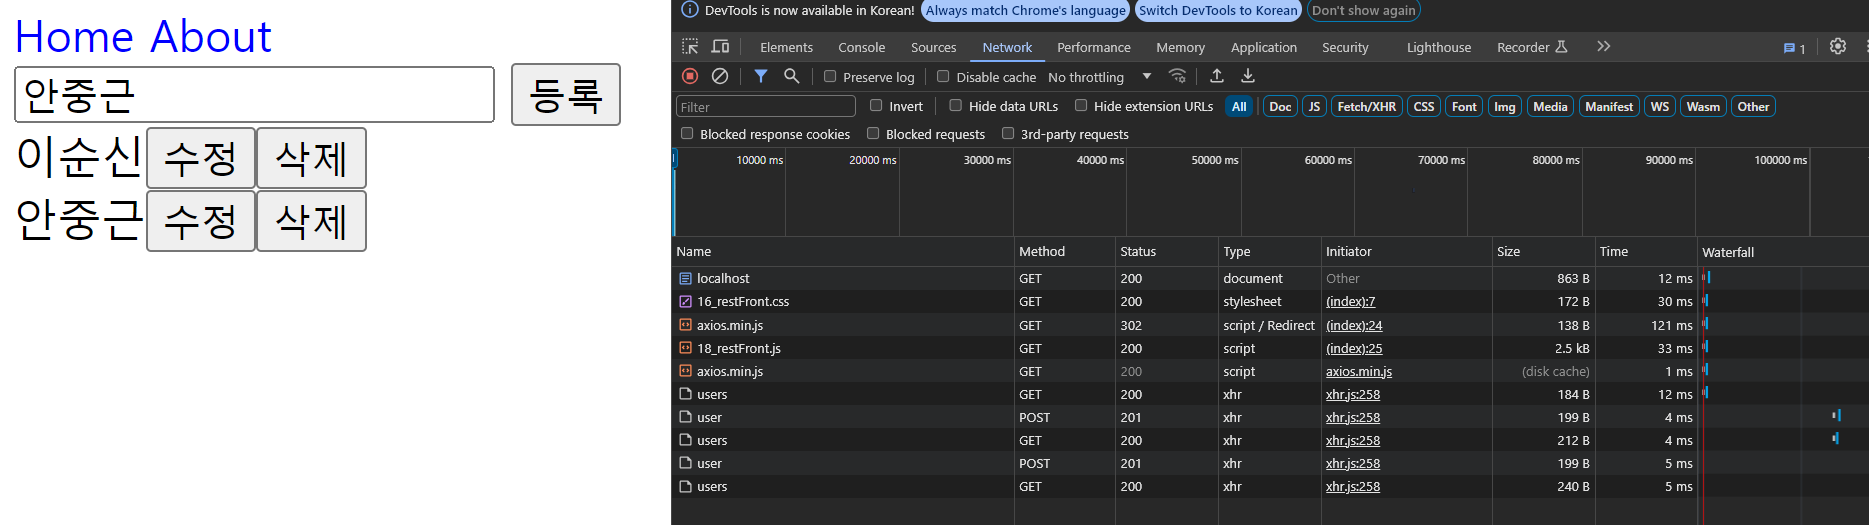The height and width of the screenshot is (525, 1869).
Task: Open the Memory tab
Action: [1180, 47]
